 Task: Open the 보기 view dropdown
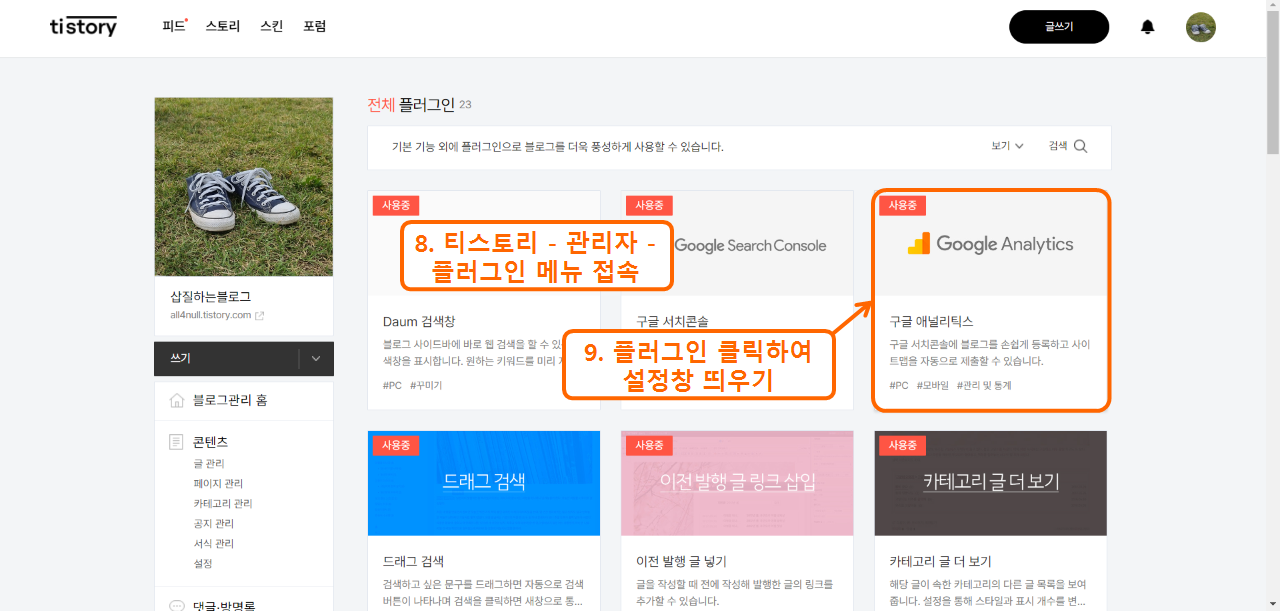(1005, 144)
